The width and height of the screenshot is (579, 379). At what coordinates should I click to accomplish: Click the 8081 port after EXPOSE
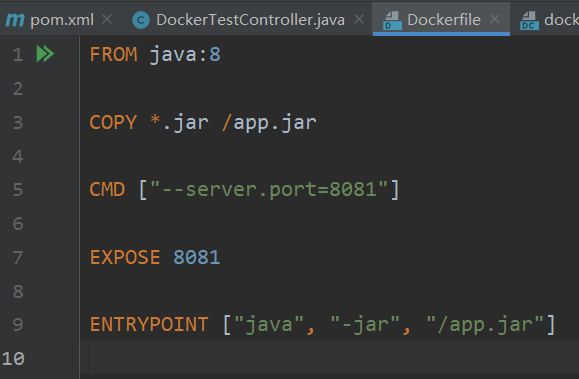(197, 257)
